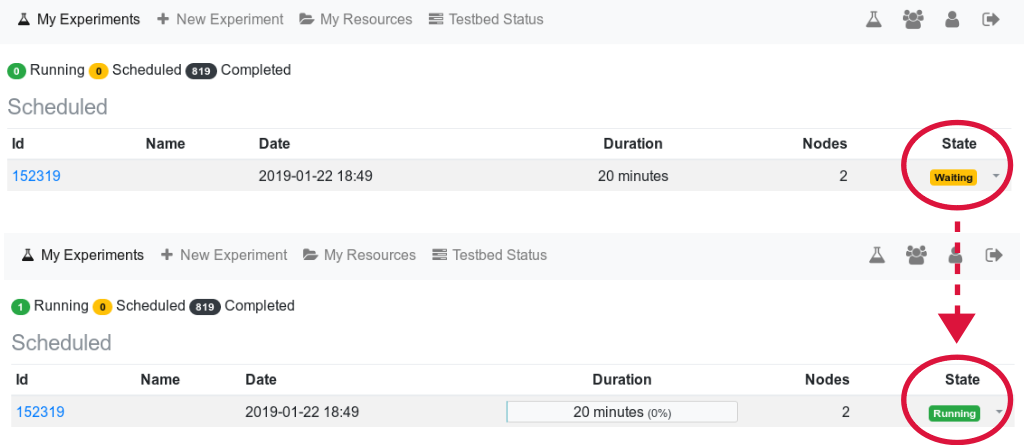Click the users group icon in lower navigation
The height and width of the screenshot is (445, 1024).
916,255
